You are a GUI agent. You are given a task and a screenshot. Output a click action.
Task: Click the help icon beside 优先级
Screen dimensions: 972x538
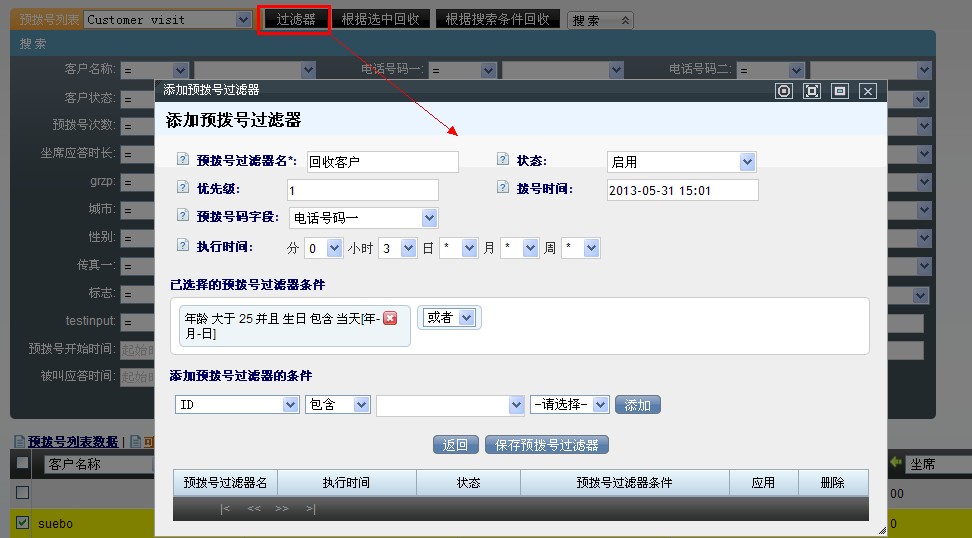click(x=182, y=187)
